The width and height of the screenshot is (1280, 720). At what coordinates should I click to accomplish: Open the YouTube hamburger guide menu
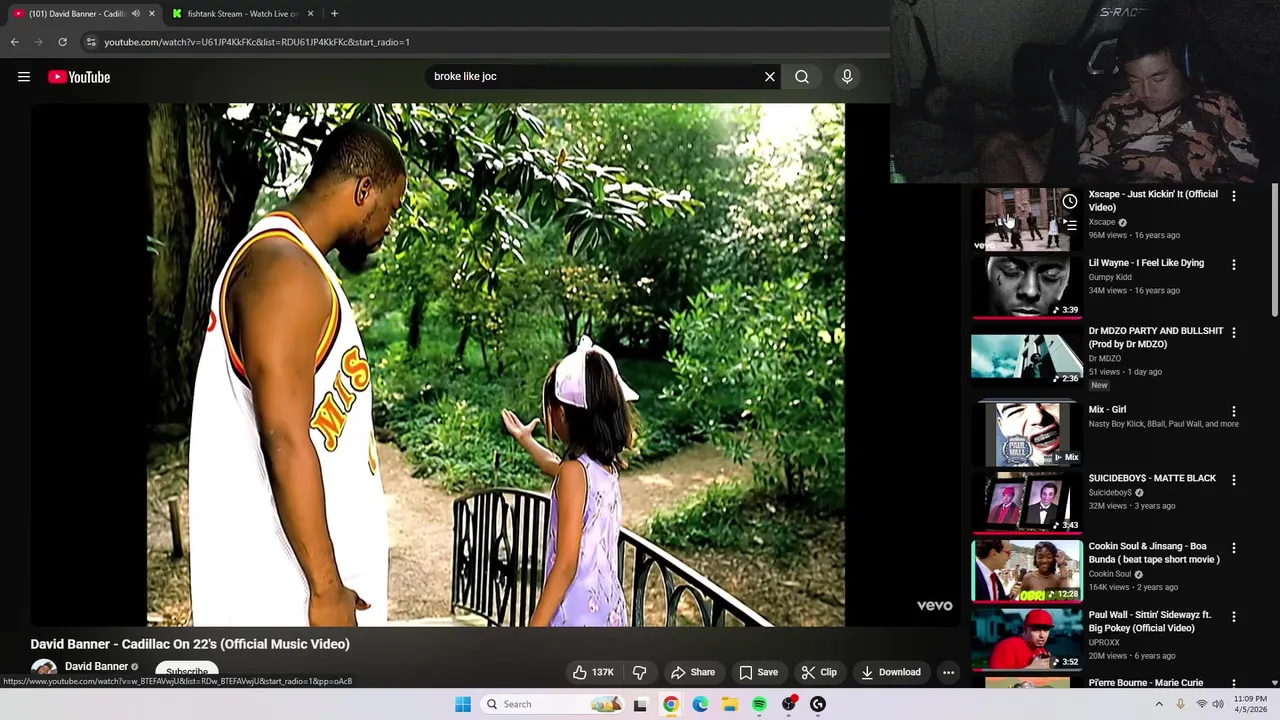click(x=24, y=77)
